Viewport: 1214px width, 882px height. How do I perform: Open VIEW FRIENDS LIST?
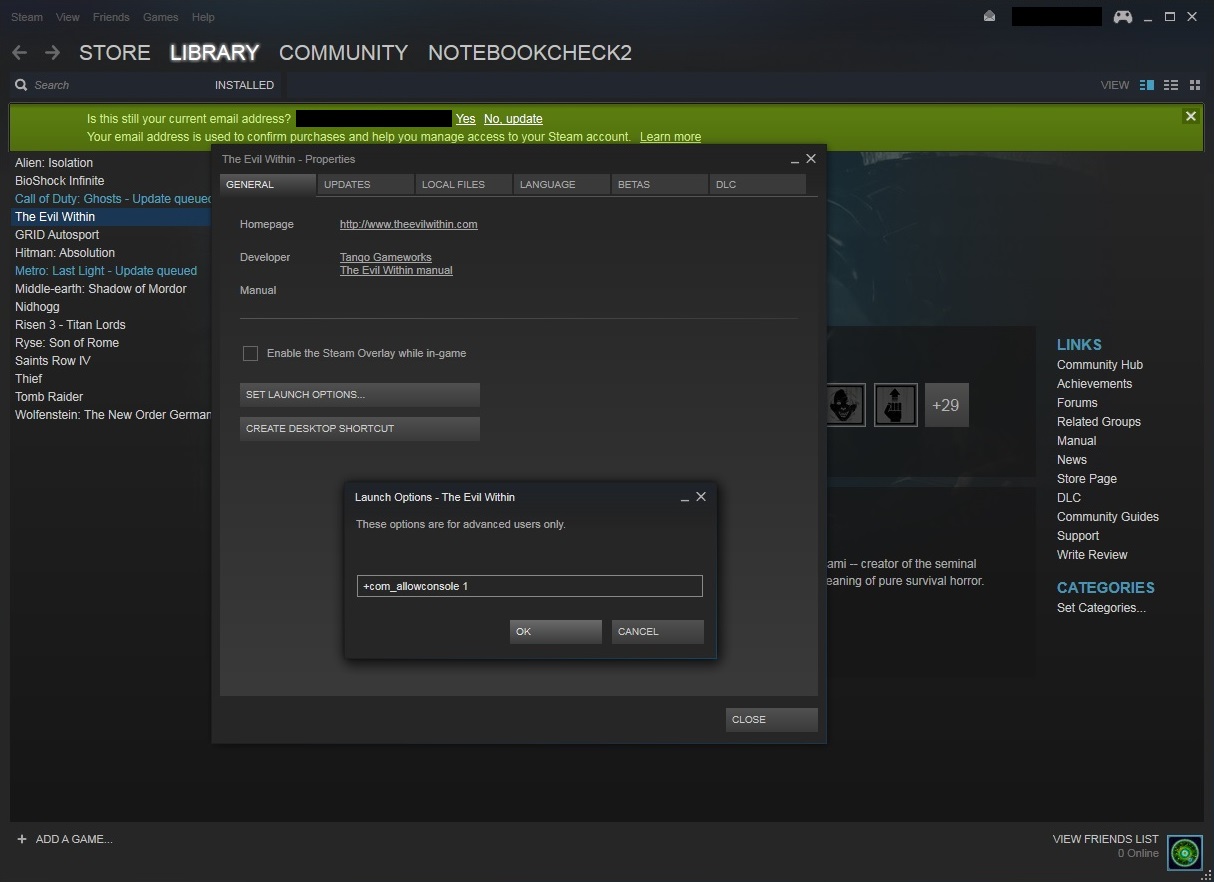[1106, 839]
